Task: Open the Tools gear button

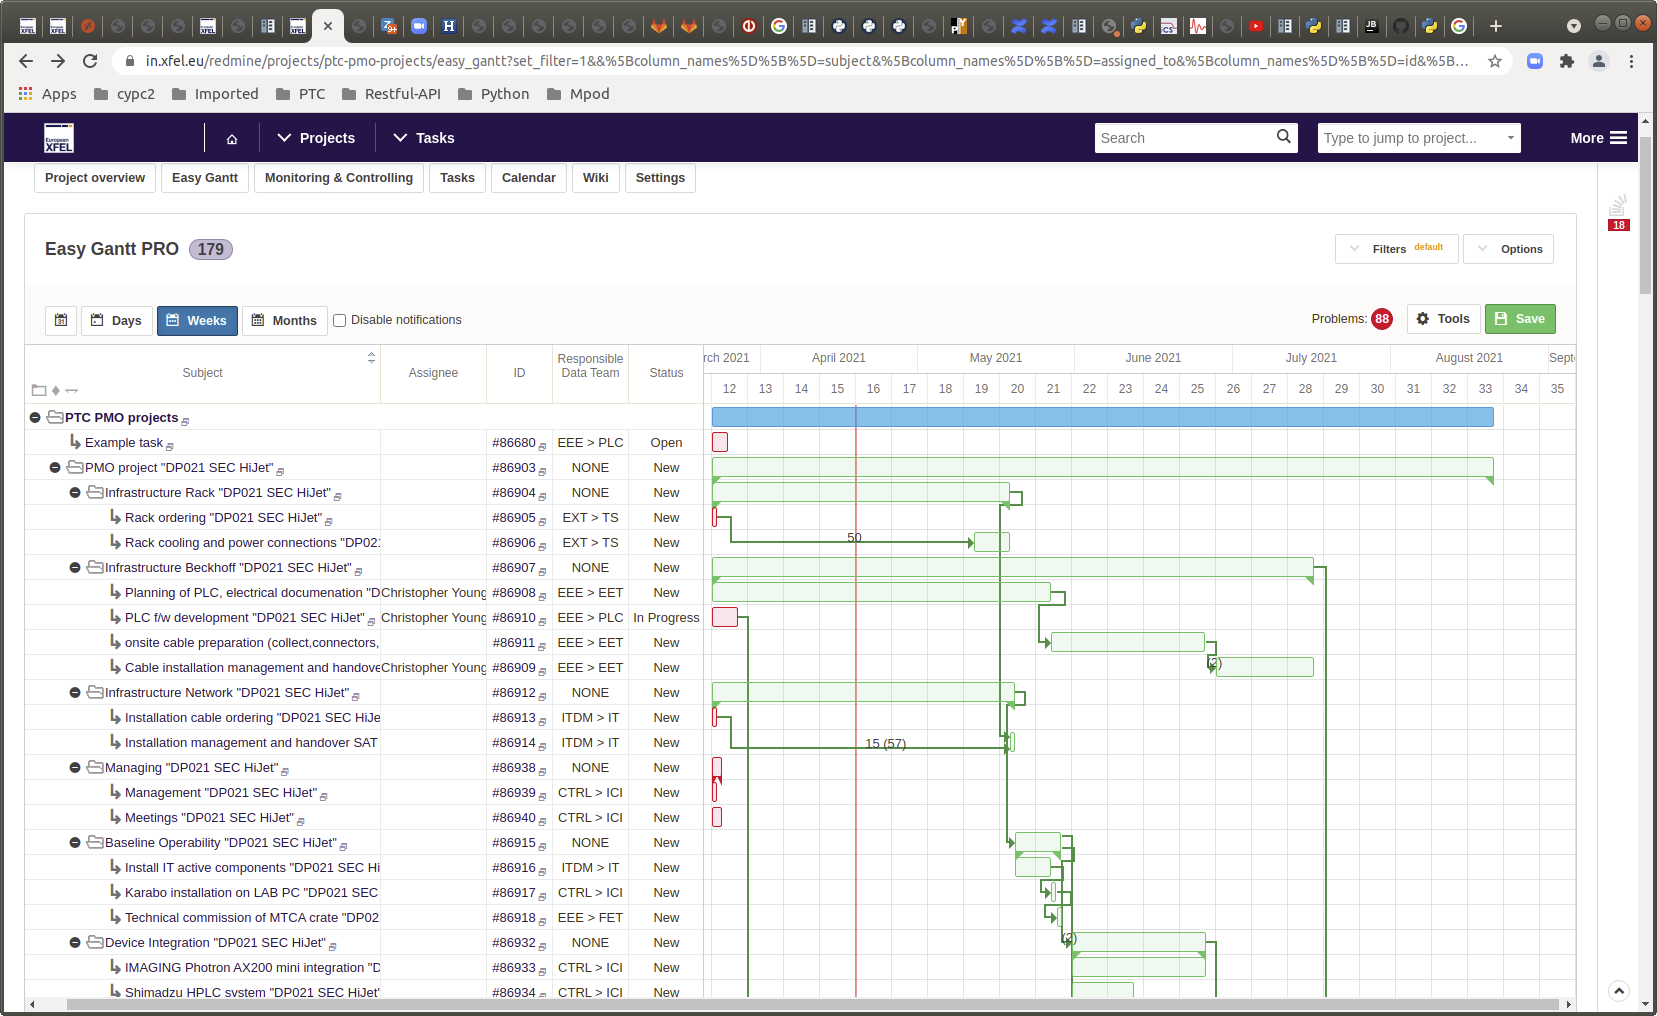Action: (1443, 319)
